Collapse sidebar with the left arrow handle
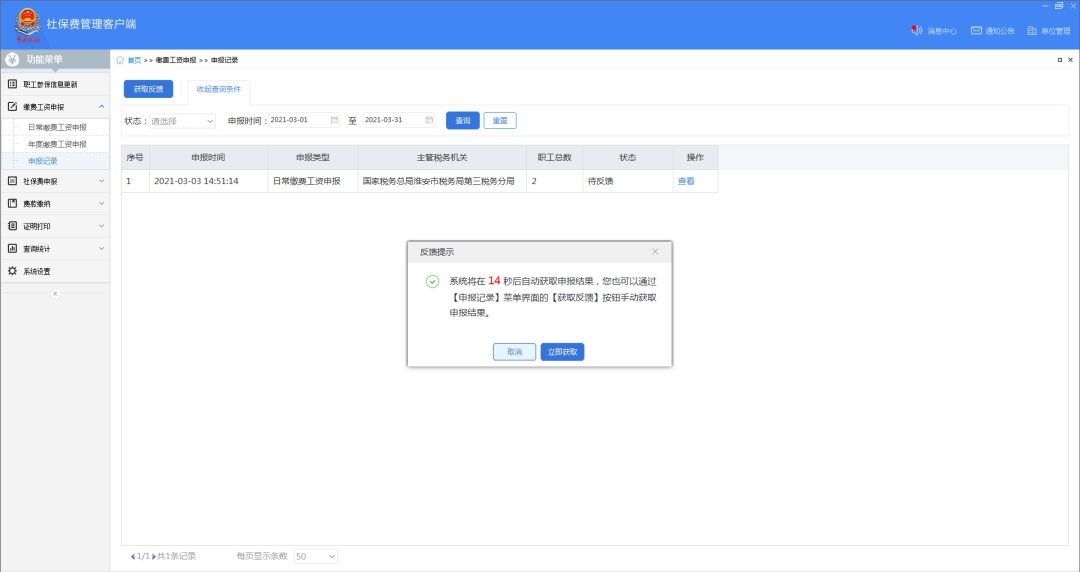Image resolution: width=1080 pixels, height=572 pixels. point(55,293)
